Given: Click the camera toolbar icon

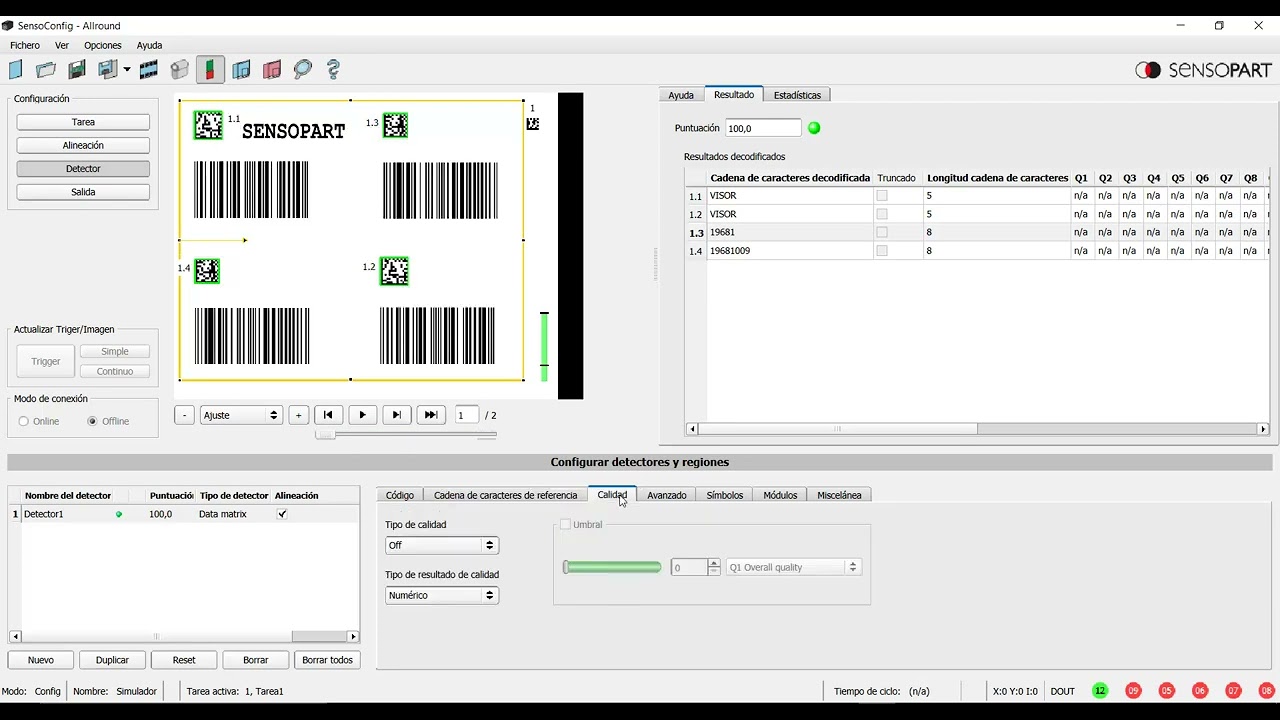Looking at the screenshot, I should pyautogui.click(x=180, y=69).
